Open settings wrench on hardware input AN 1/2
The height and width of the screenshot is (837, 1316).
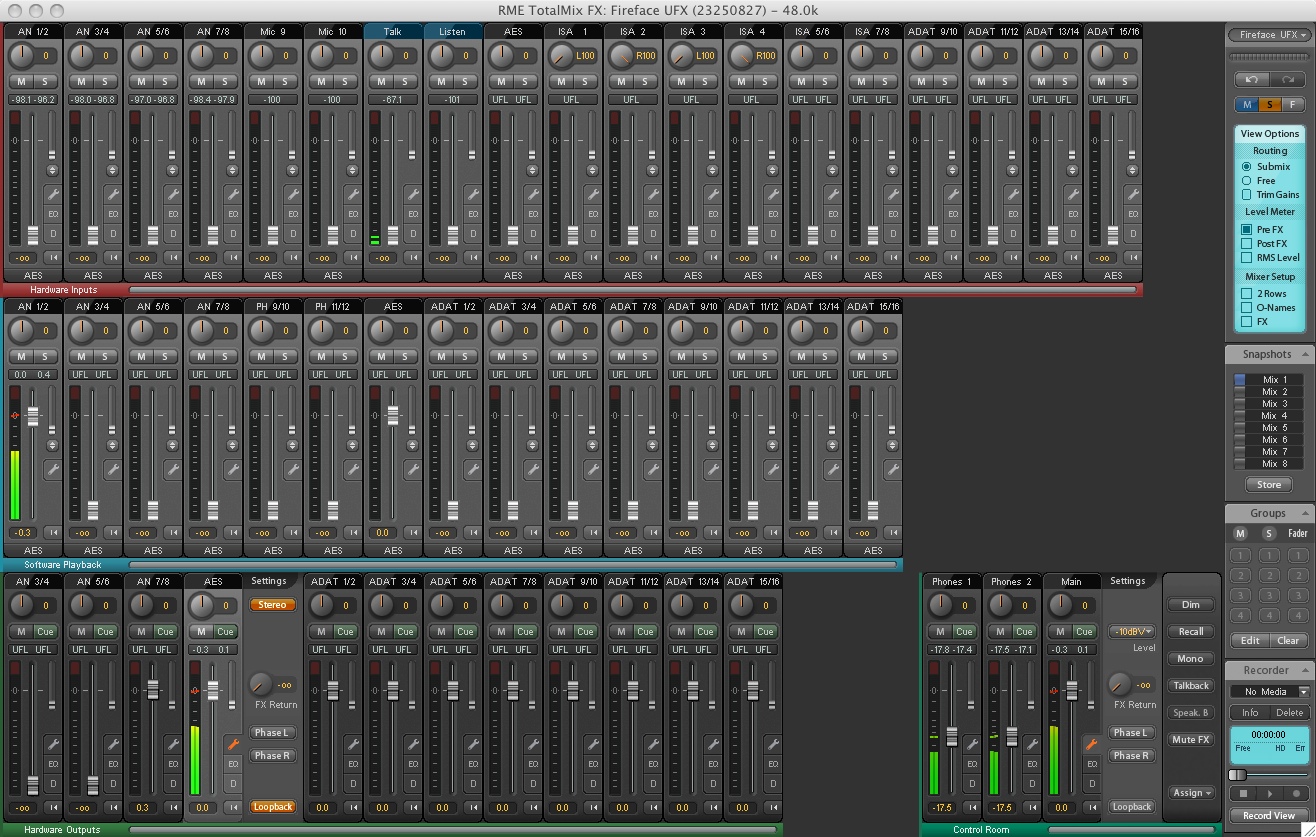click(x=52, y=194)
